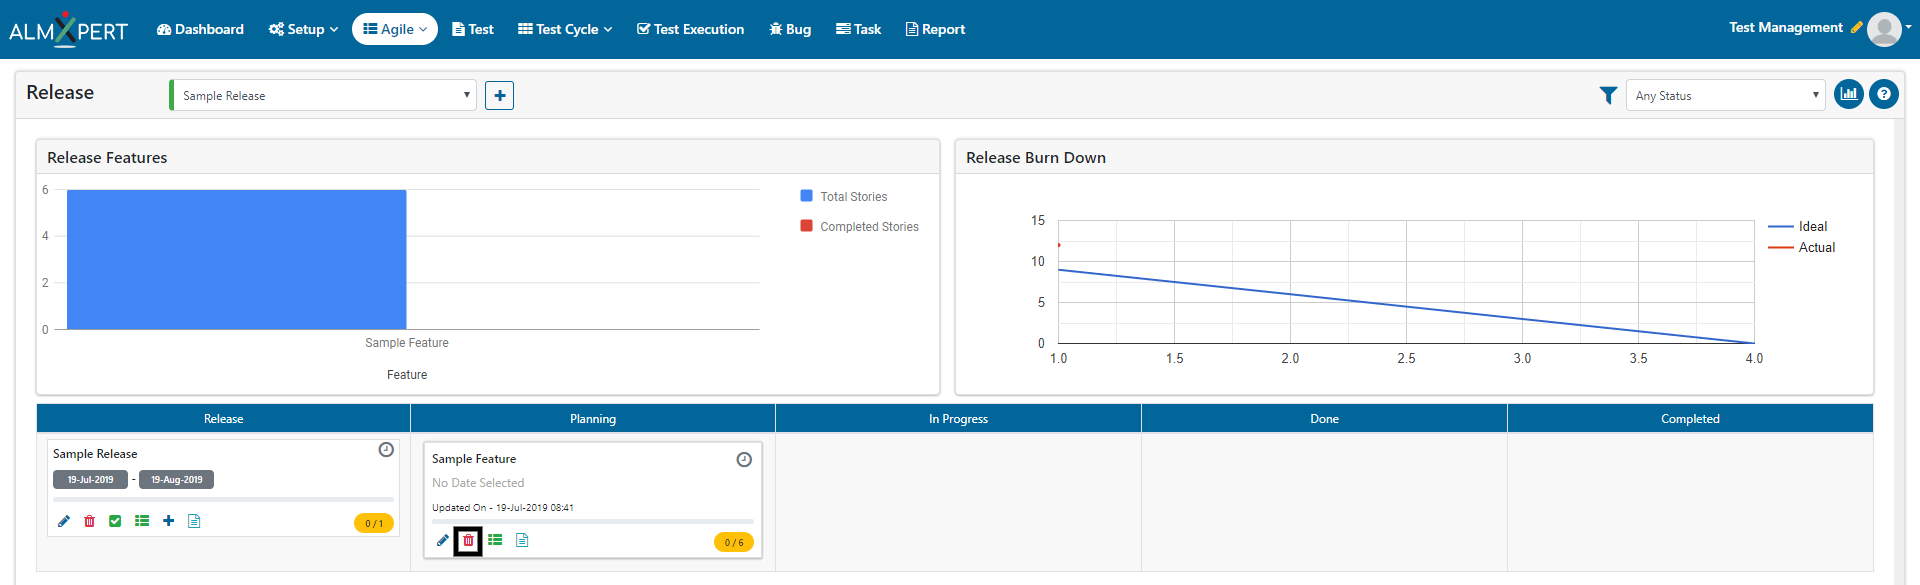The width and height of the screenshot is (1920, 585).
Task: Open list view icon on Sample Release
Action: coord(142,521)
